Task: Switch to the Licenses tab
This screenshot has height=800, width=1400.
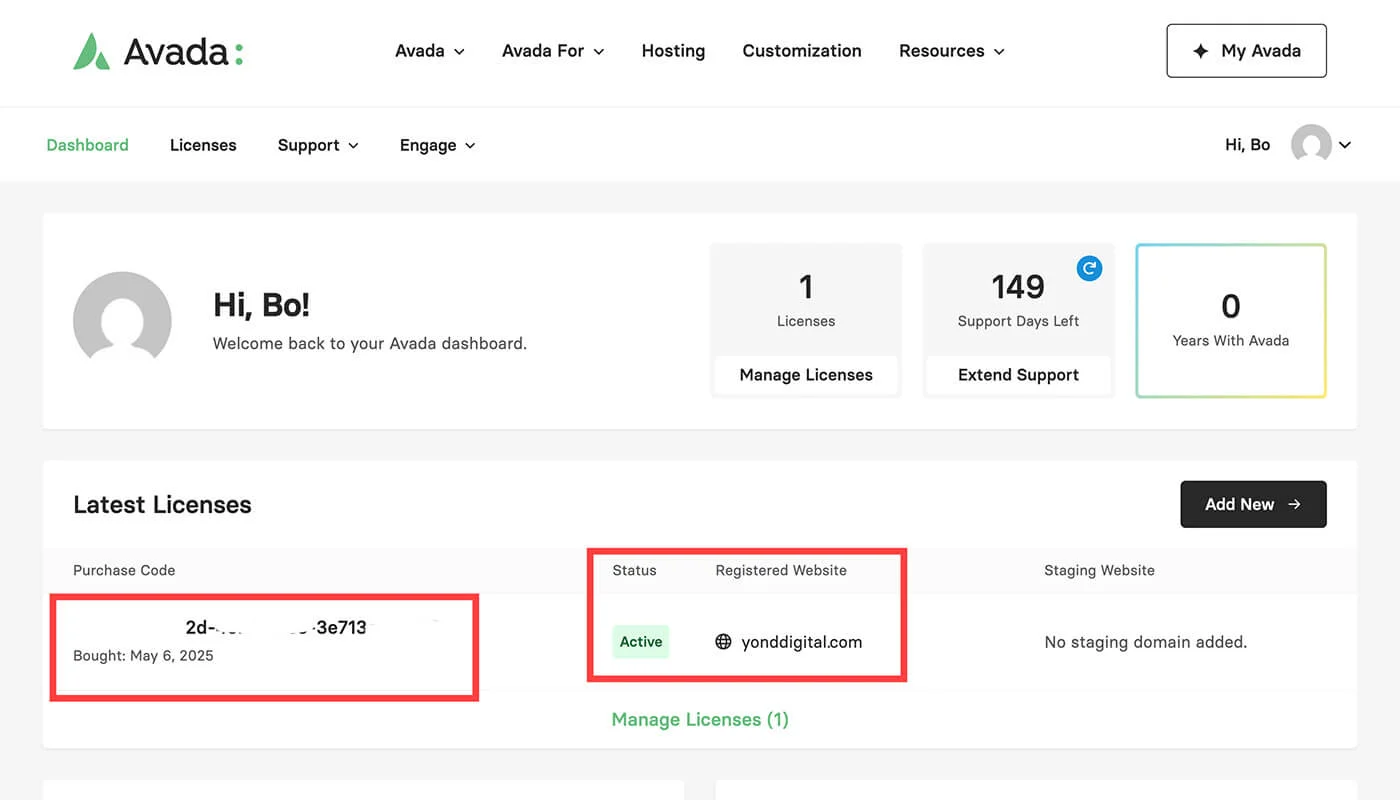Action: [203, 145]
